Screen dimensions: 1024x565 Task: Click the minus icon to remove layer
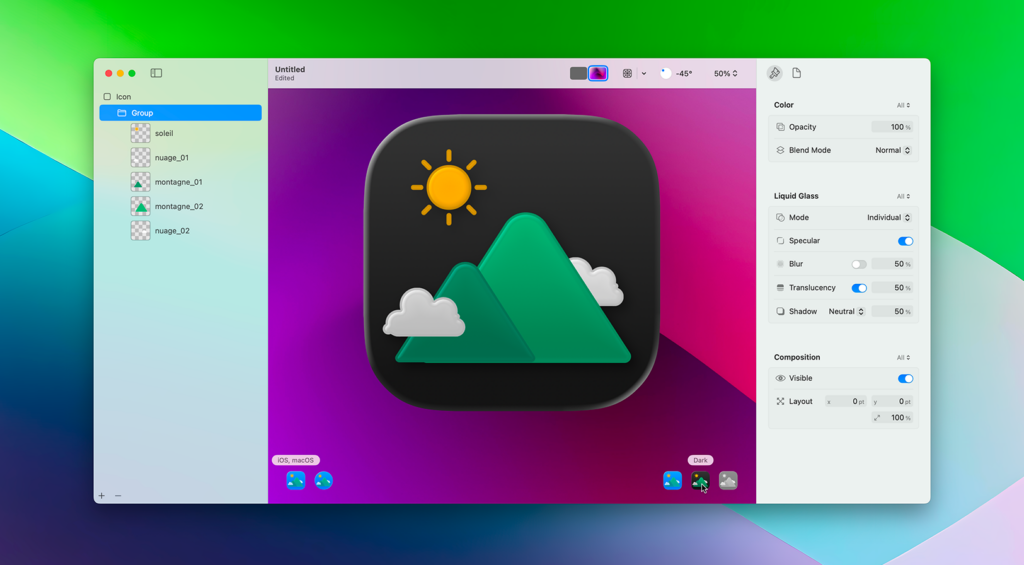click(x=118, y=496)
